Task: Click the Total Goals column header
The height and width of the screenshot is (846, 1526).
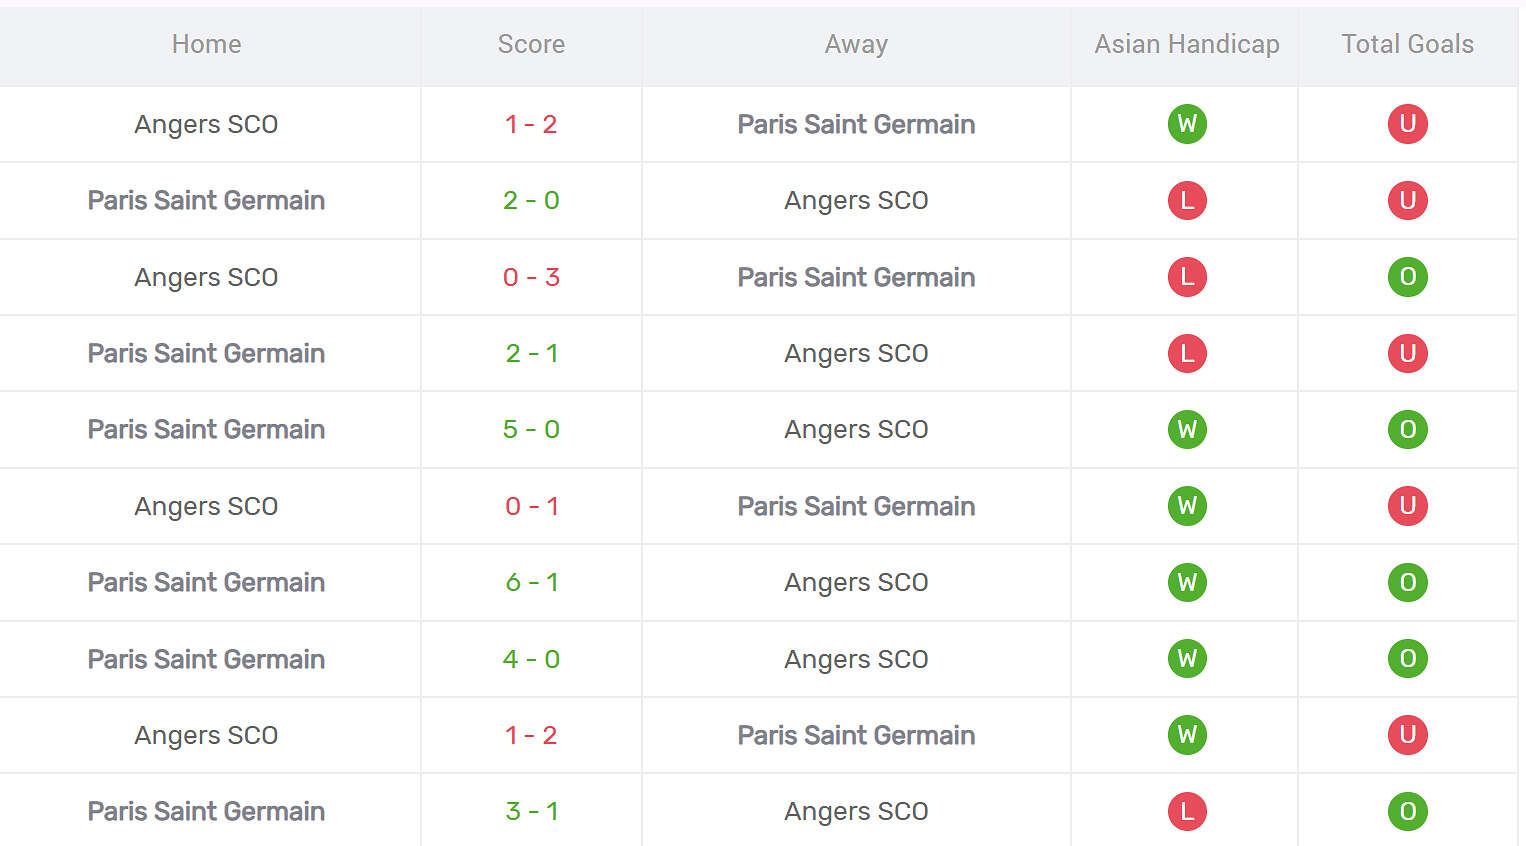Action: (1407, 44)
